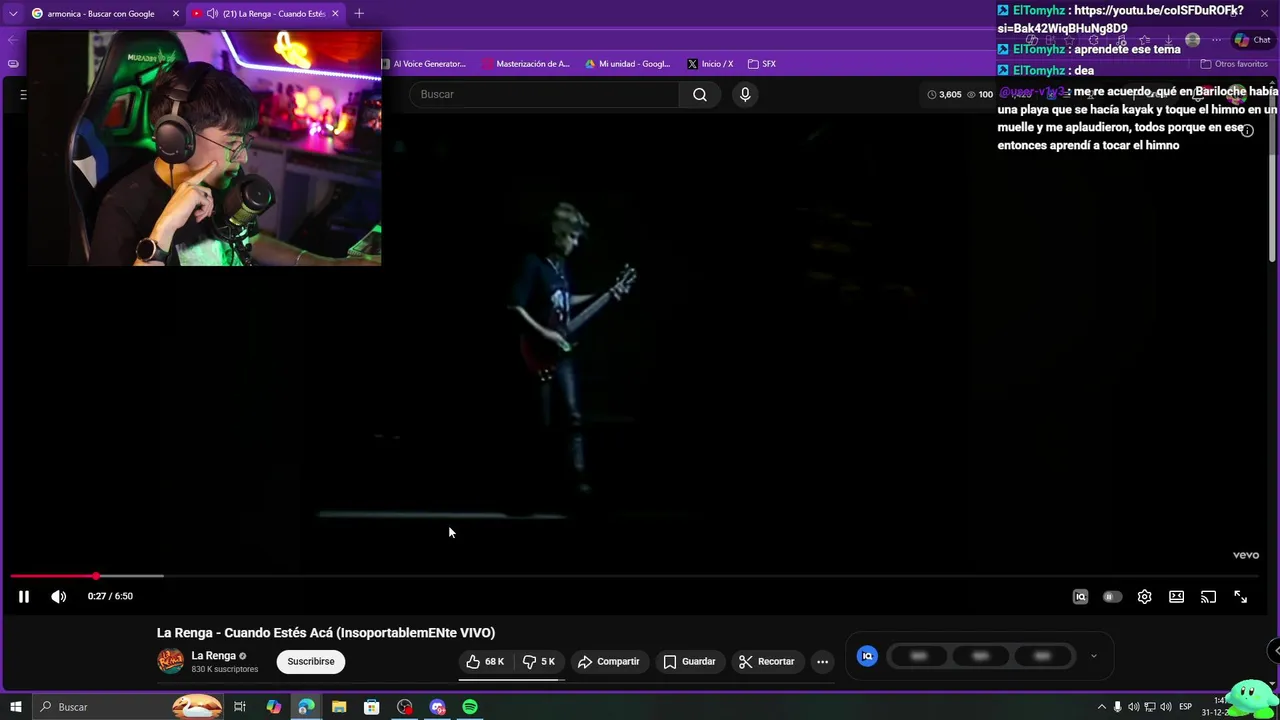This screenshot has height=720, width=1280.
Task: Open the Otros favoritos folder
Action: click(x=1234, y=64)
